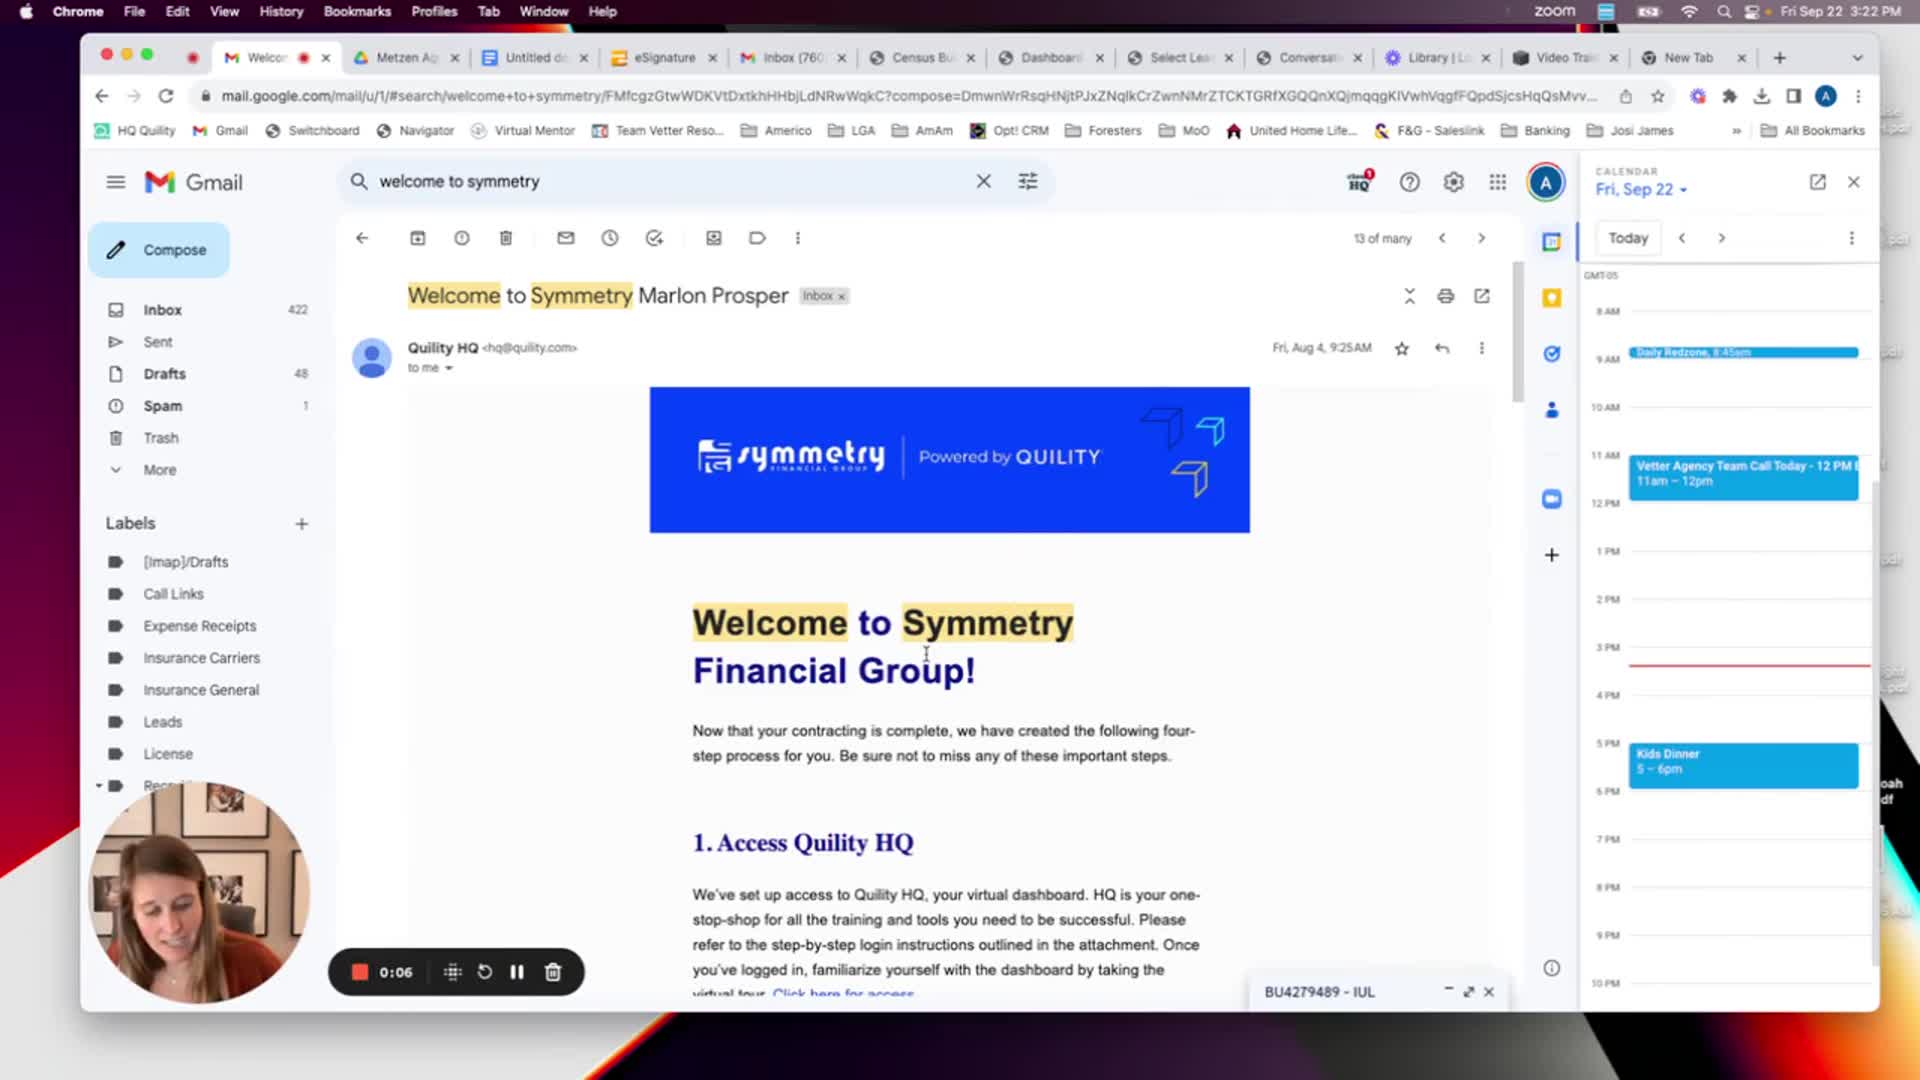
Task: Show older conversation arrow
Action: click(x=1482, y=238)
